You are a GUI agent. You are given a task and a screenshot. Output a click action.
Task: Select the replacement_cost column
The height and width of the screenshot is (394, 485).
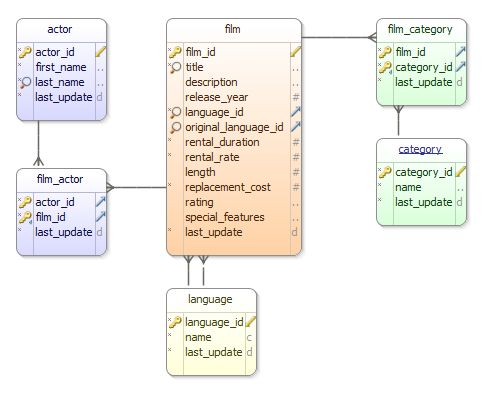click(228, 187)
